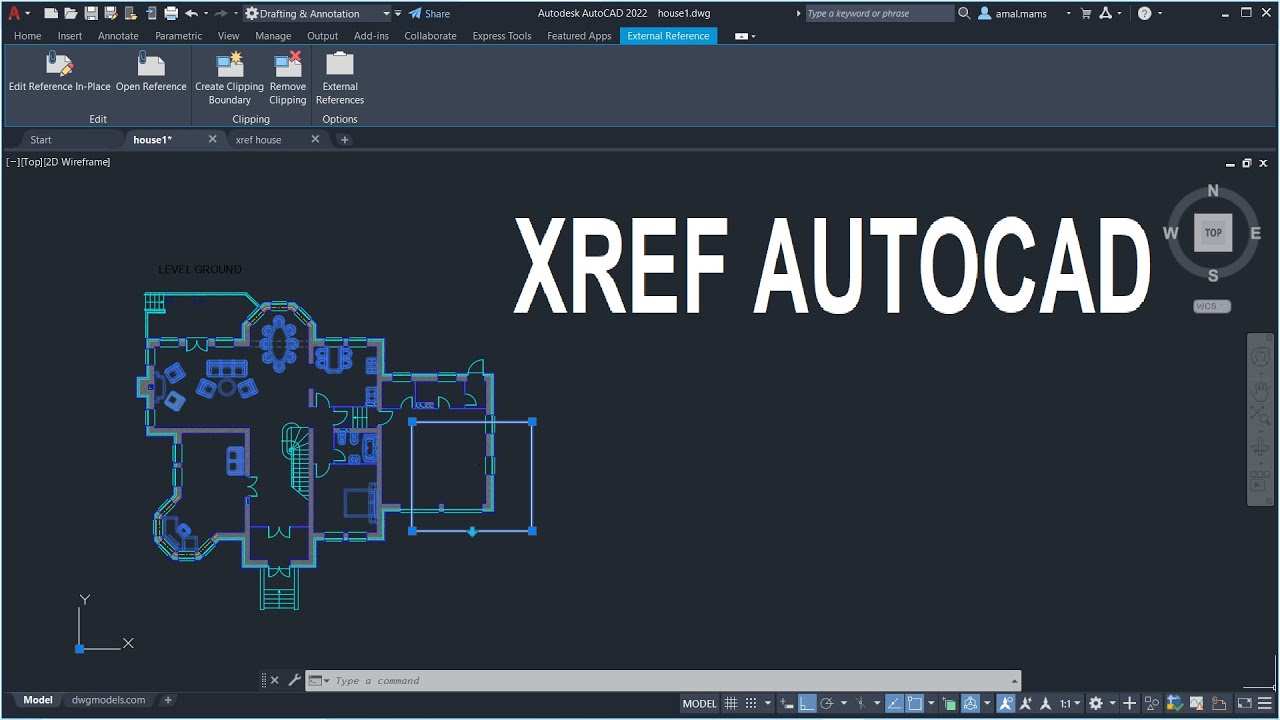The width and height of the screenshot is (1280, 720).
Task: Click the Open file folder icon
Action: pyautogui.click(x=70, y=13)
